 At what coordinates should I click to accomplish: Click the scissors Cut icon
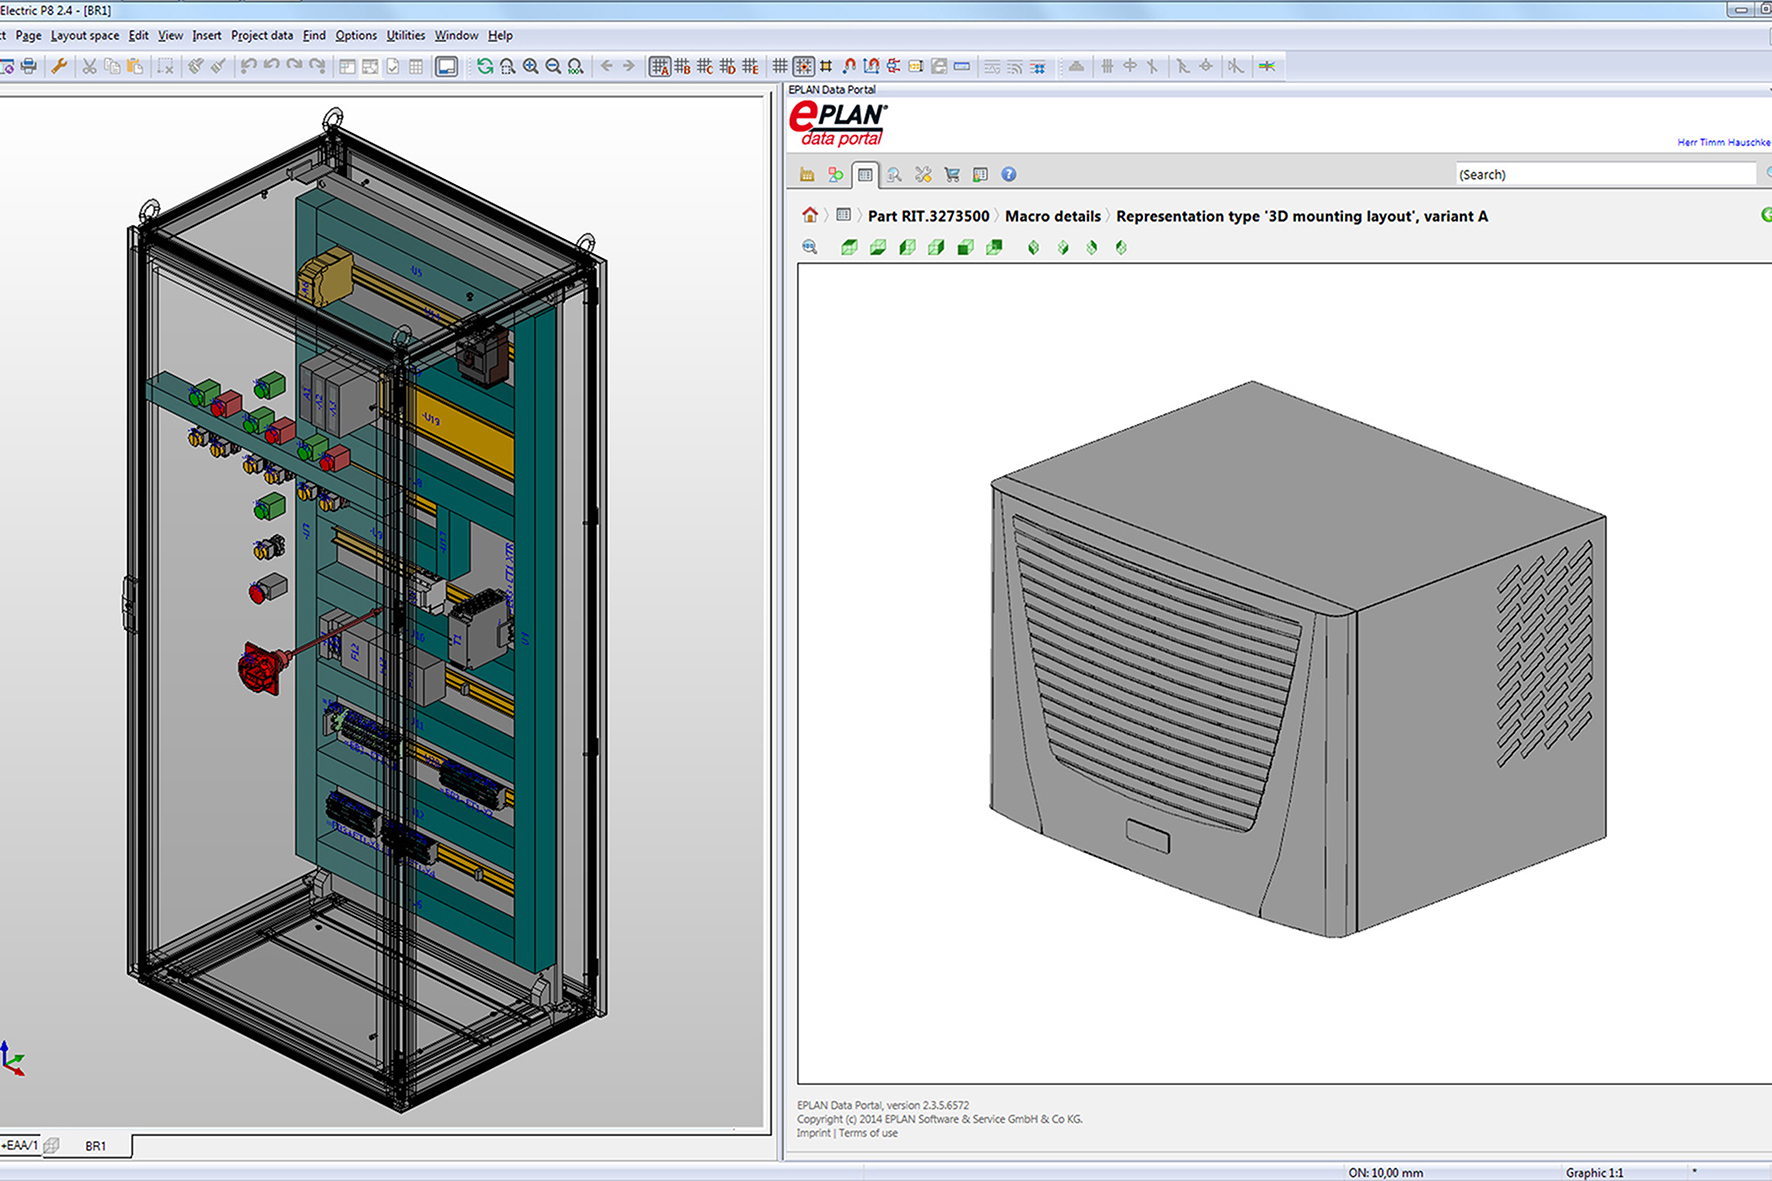pos(89,66)
